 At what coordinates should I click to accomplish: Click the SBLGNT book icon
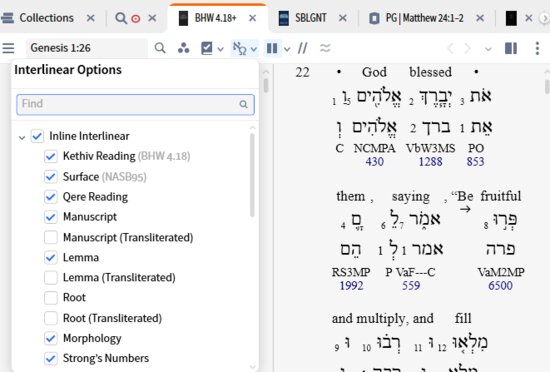(x=283, y=18)
